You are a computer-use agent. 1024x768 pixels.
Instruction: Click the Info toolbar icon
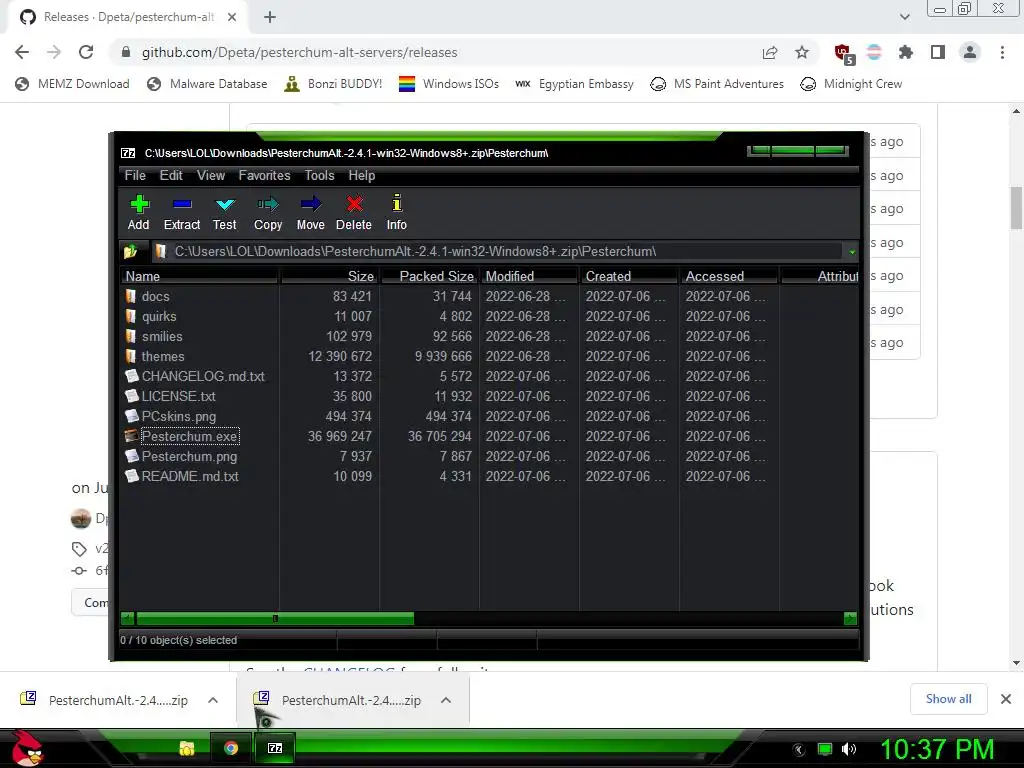click(x=396, y=213)
